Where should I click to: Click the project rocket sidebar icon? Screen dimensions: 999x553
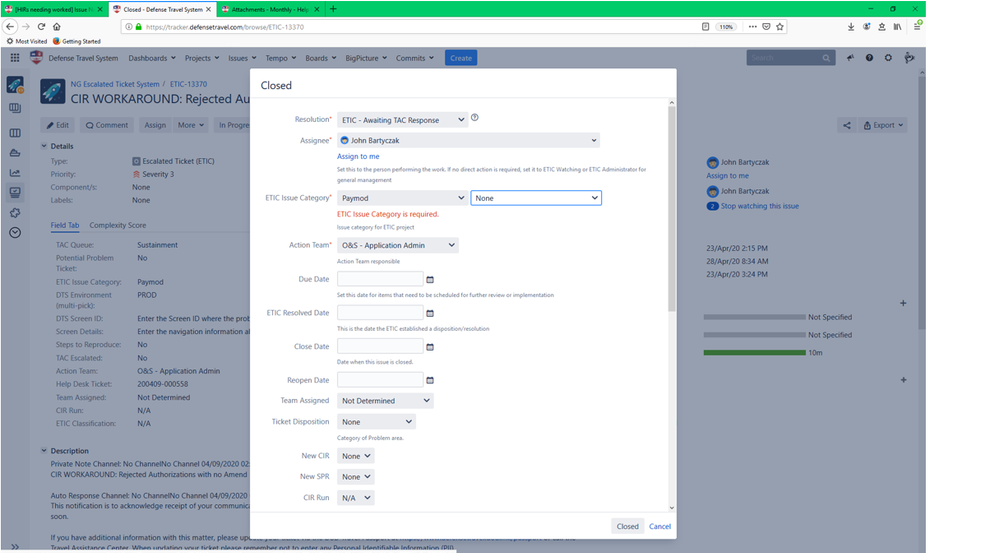pyautogui.click(x=15, y=85)
